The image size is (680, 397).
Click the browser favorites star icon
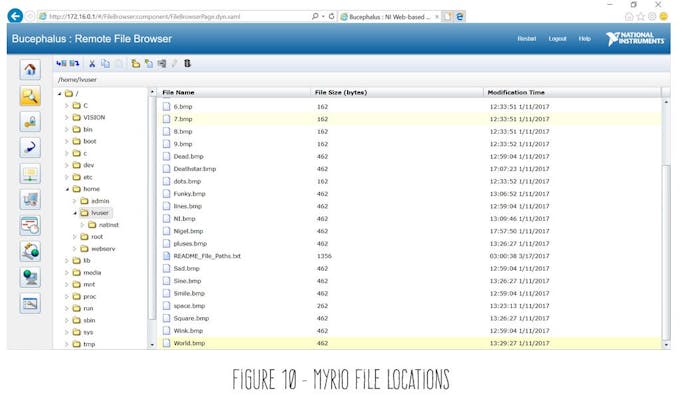click(x=640, y=16)
